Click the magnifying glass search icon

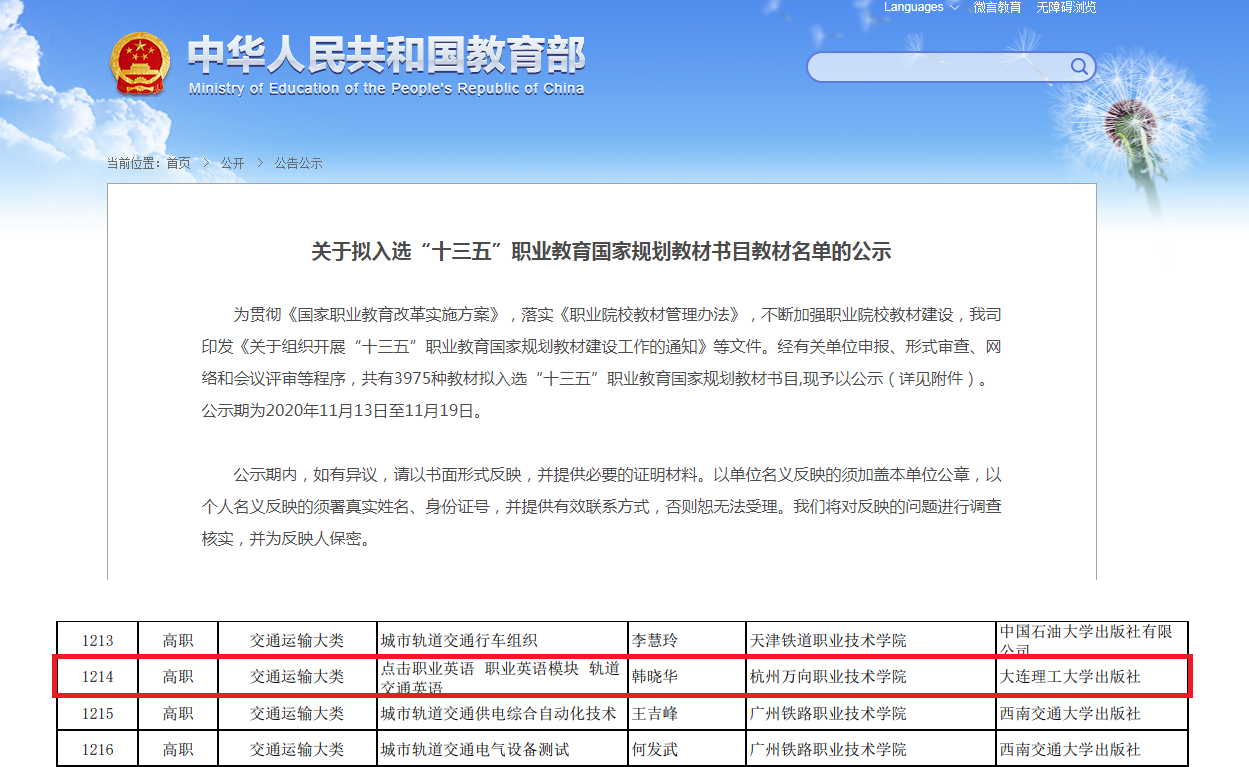(x=1079, y=67)
